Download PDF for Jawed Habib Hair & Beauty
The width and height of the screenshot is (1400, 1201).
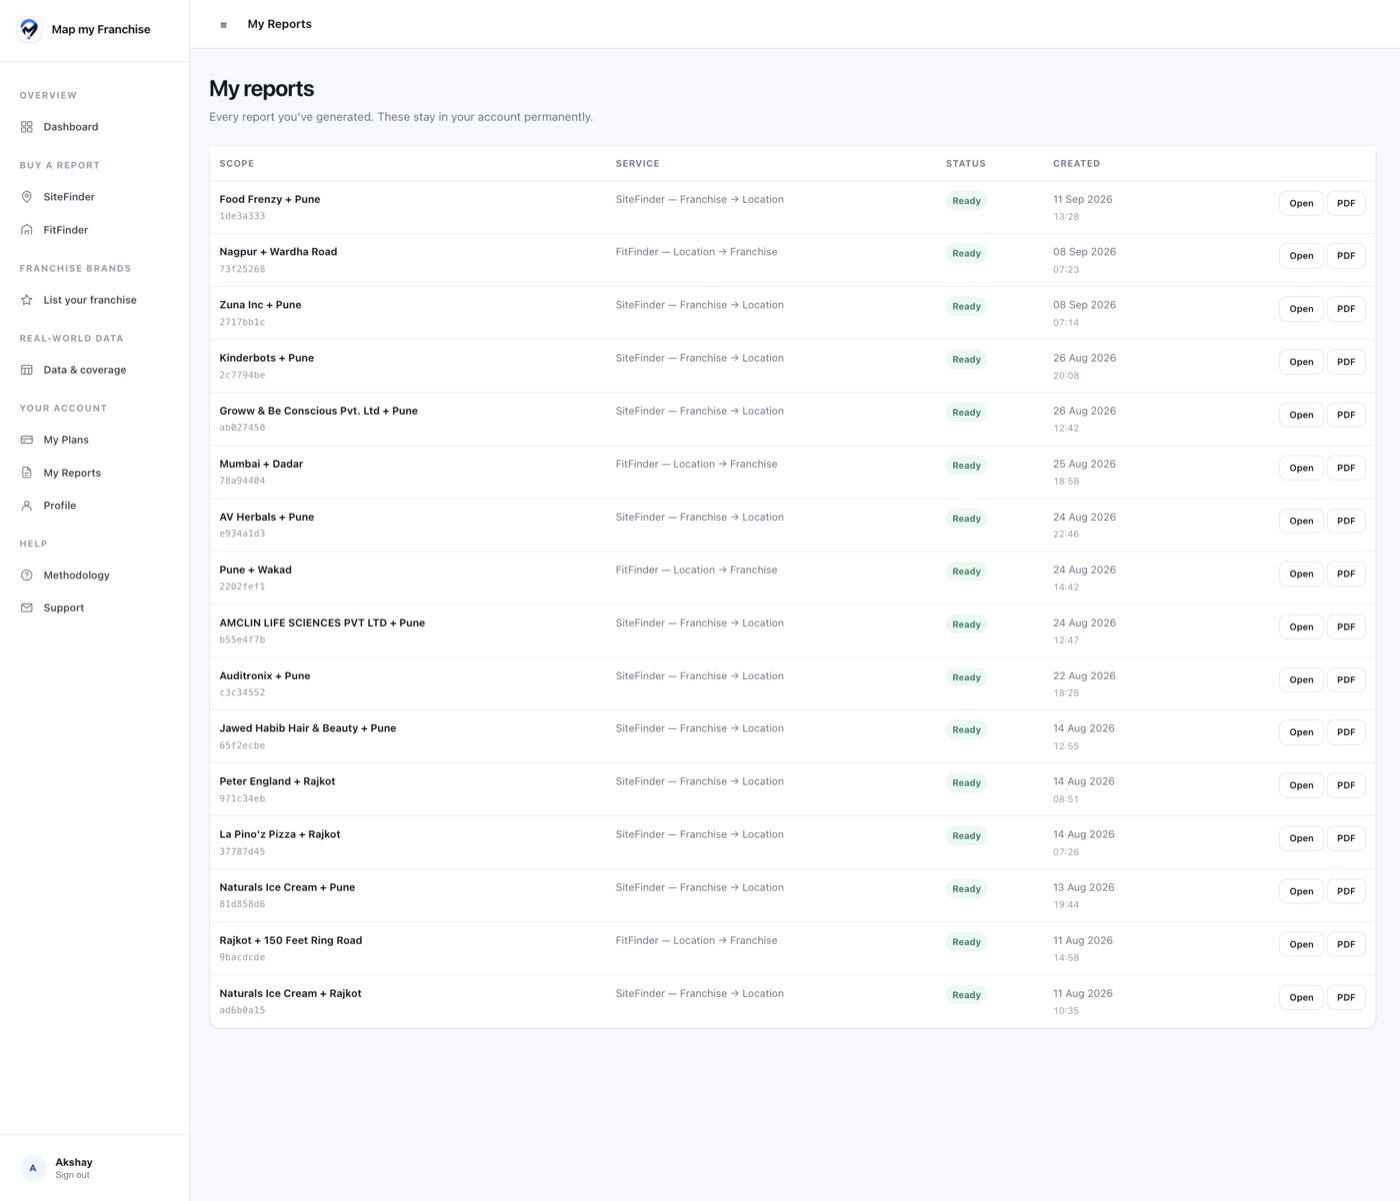(1346, 732)
